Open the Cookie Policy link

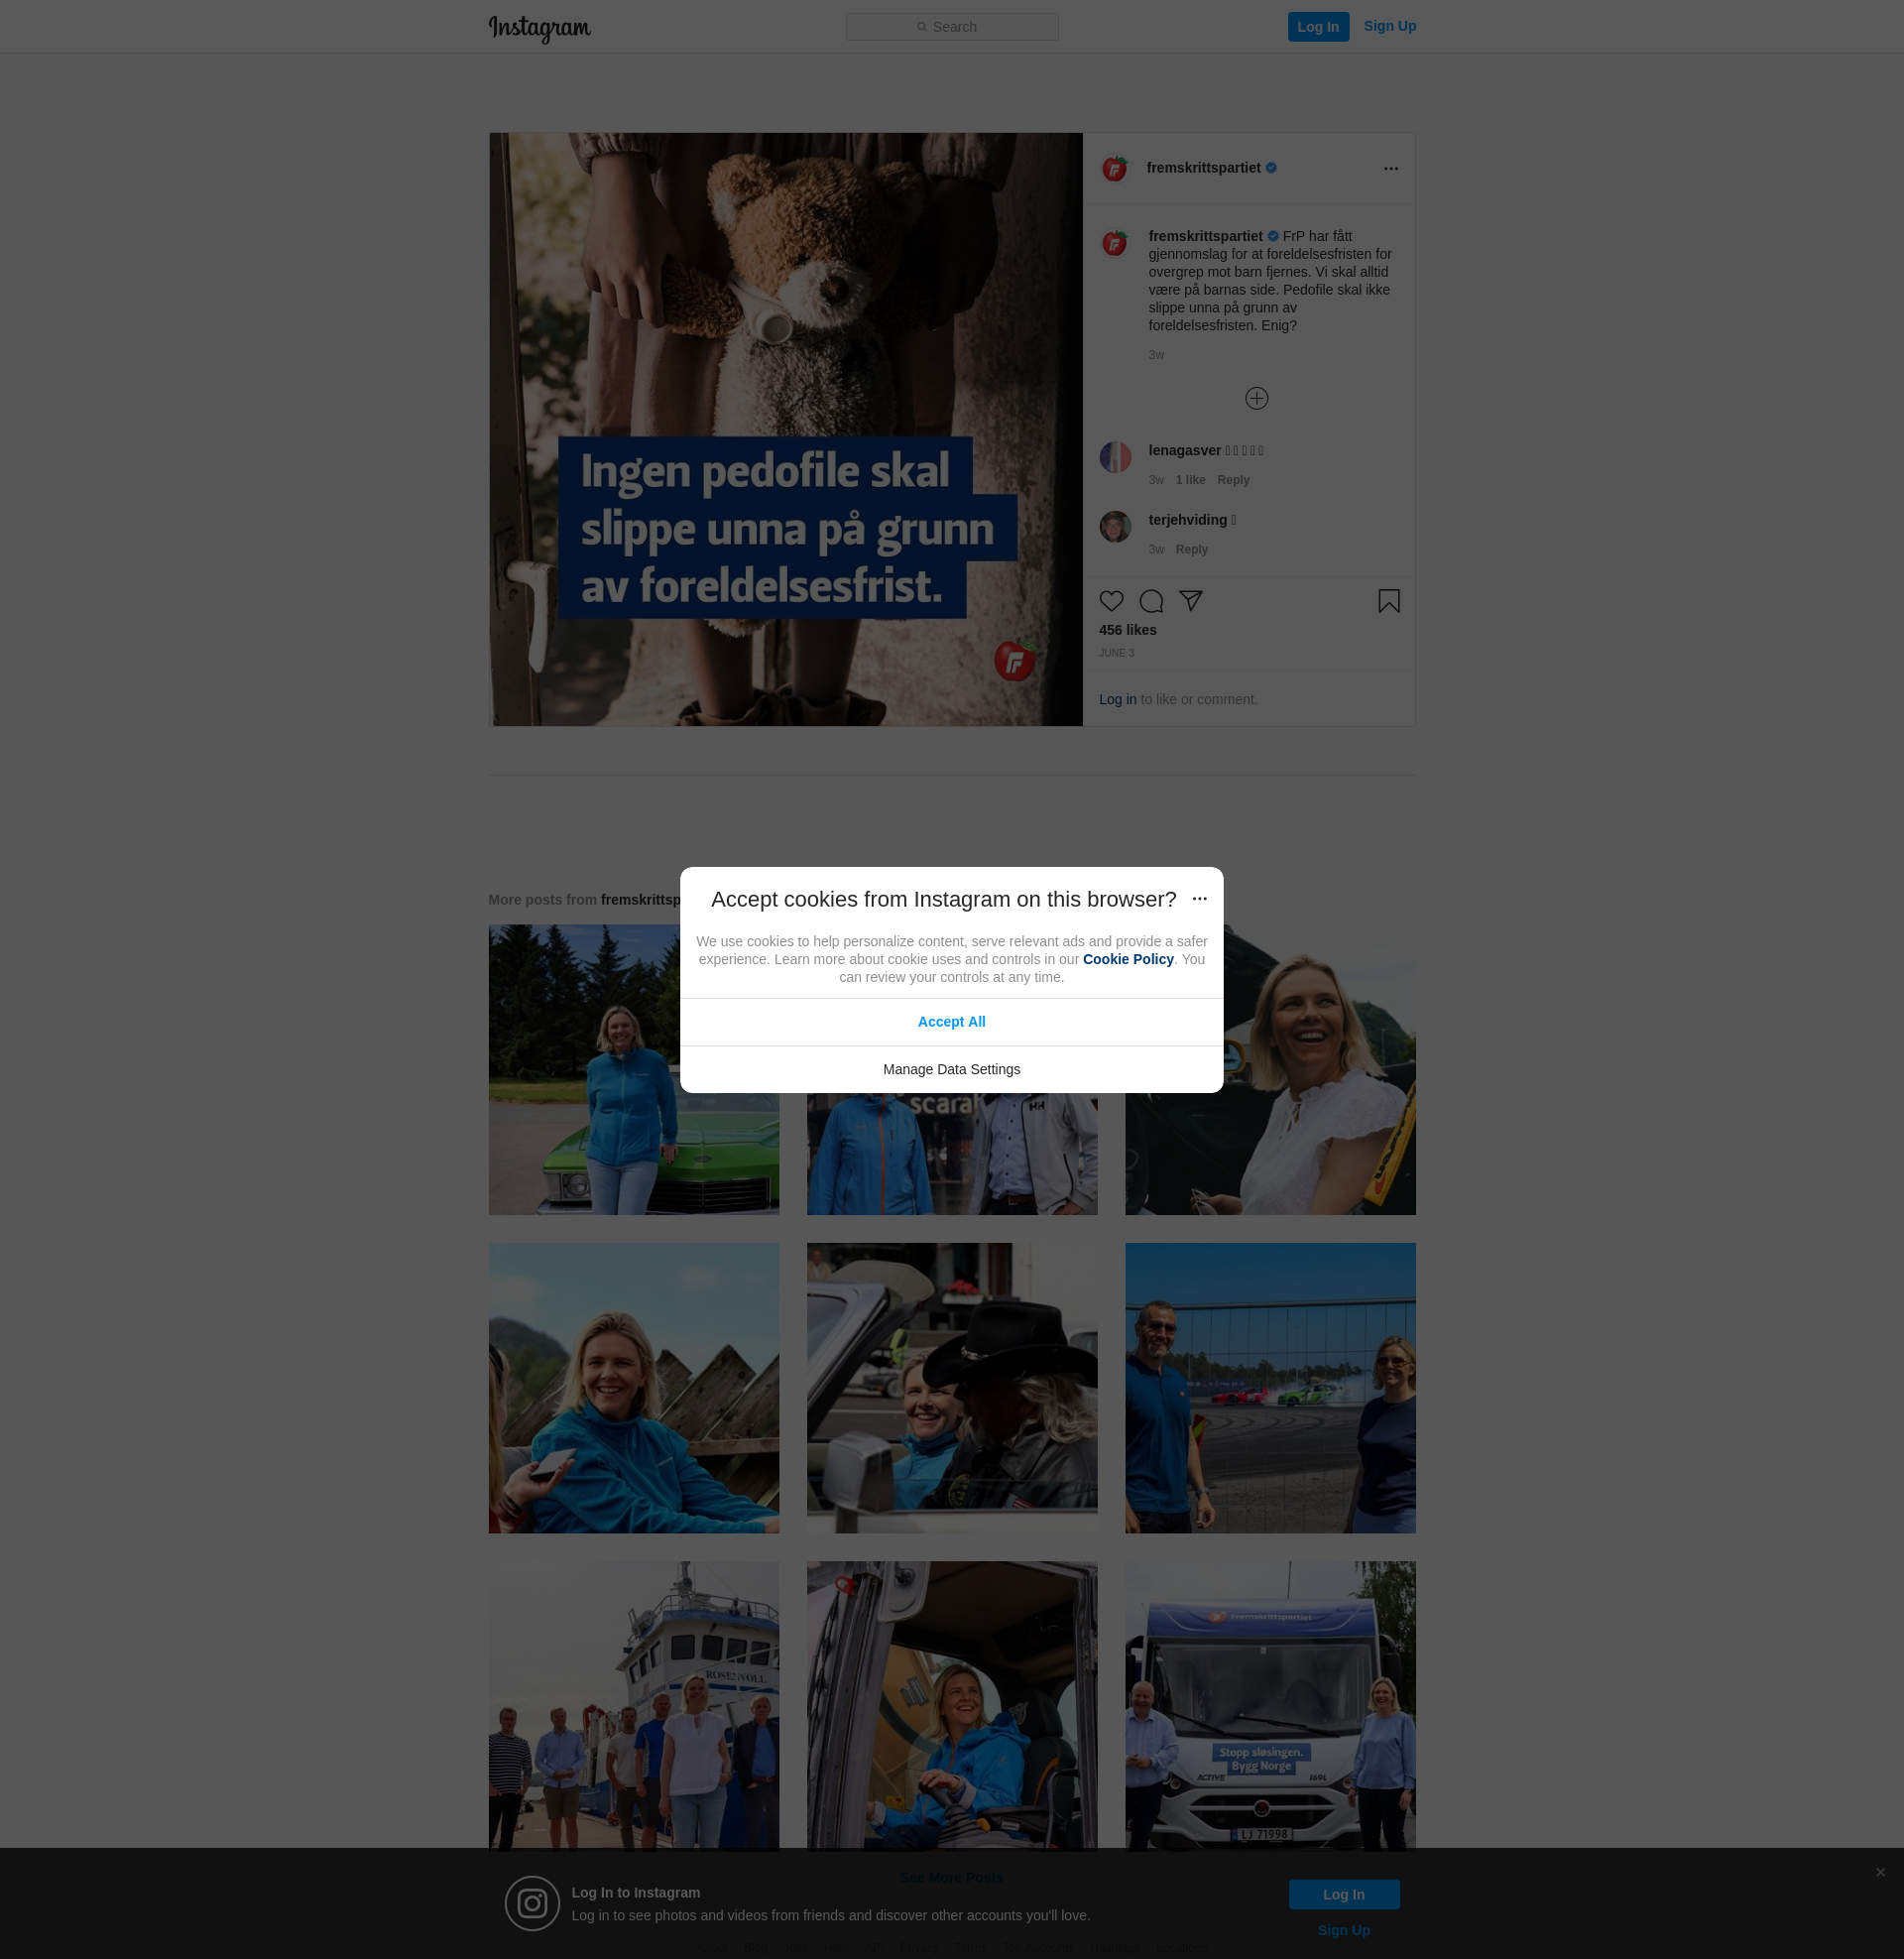[x=1127, y=960]
